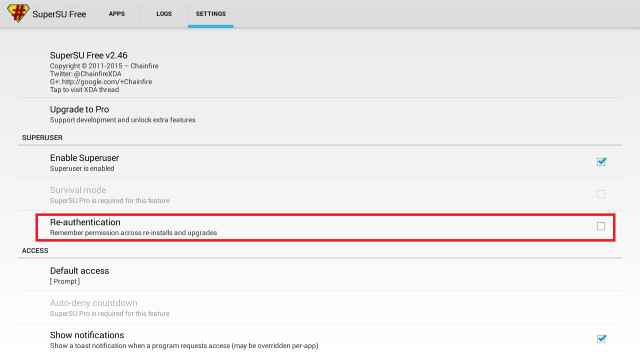Toggle the Survival mode checkbox
The image size is (640, 360).
tap(601, 194)
